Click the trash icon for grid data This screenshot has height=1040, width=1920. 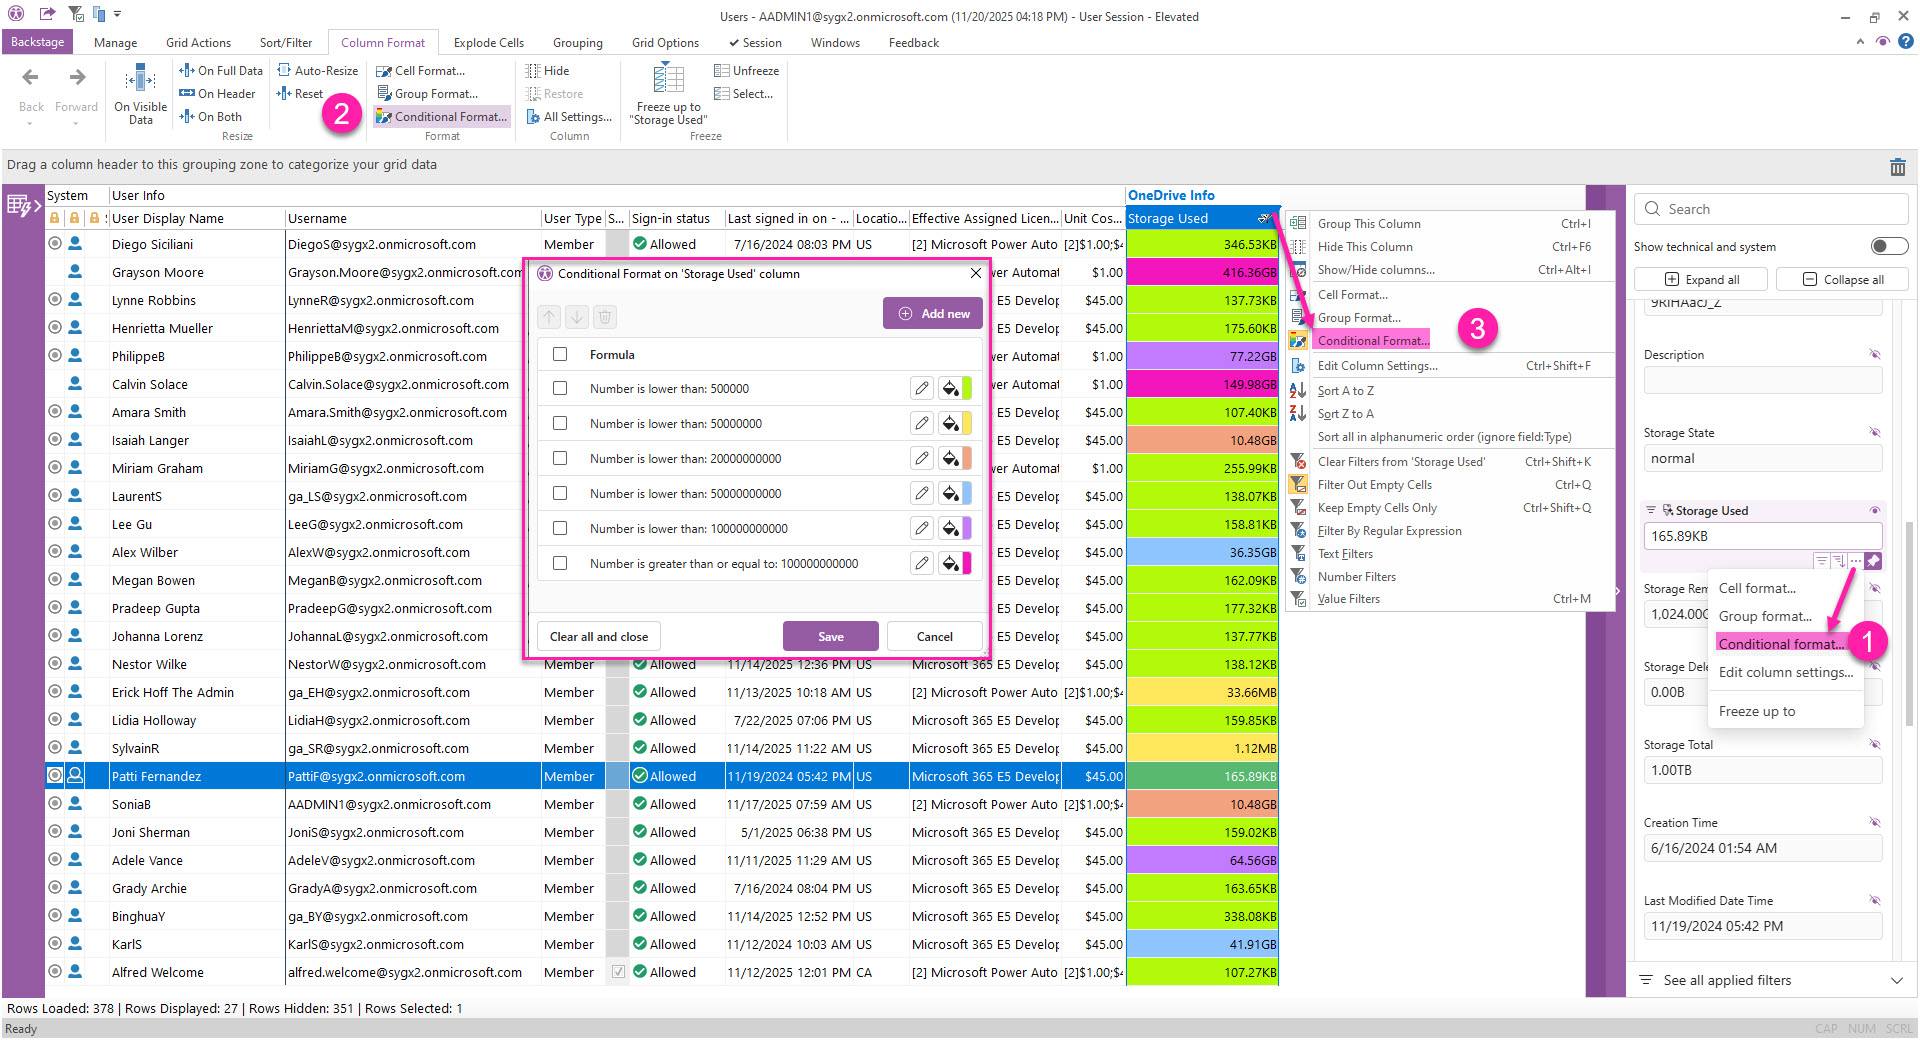pyautogui.click(x=1897, y=167)
